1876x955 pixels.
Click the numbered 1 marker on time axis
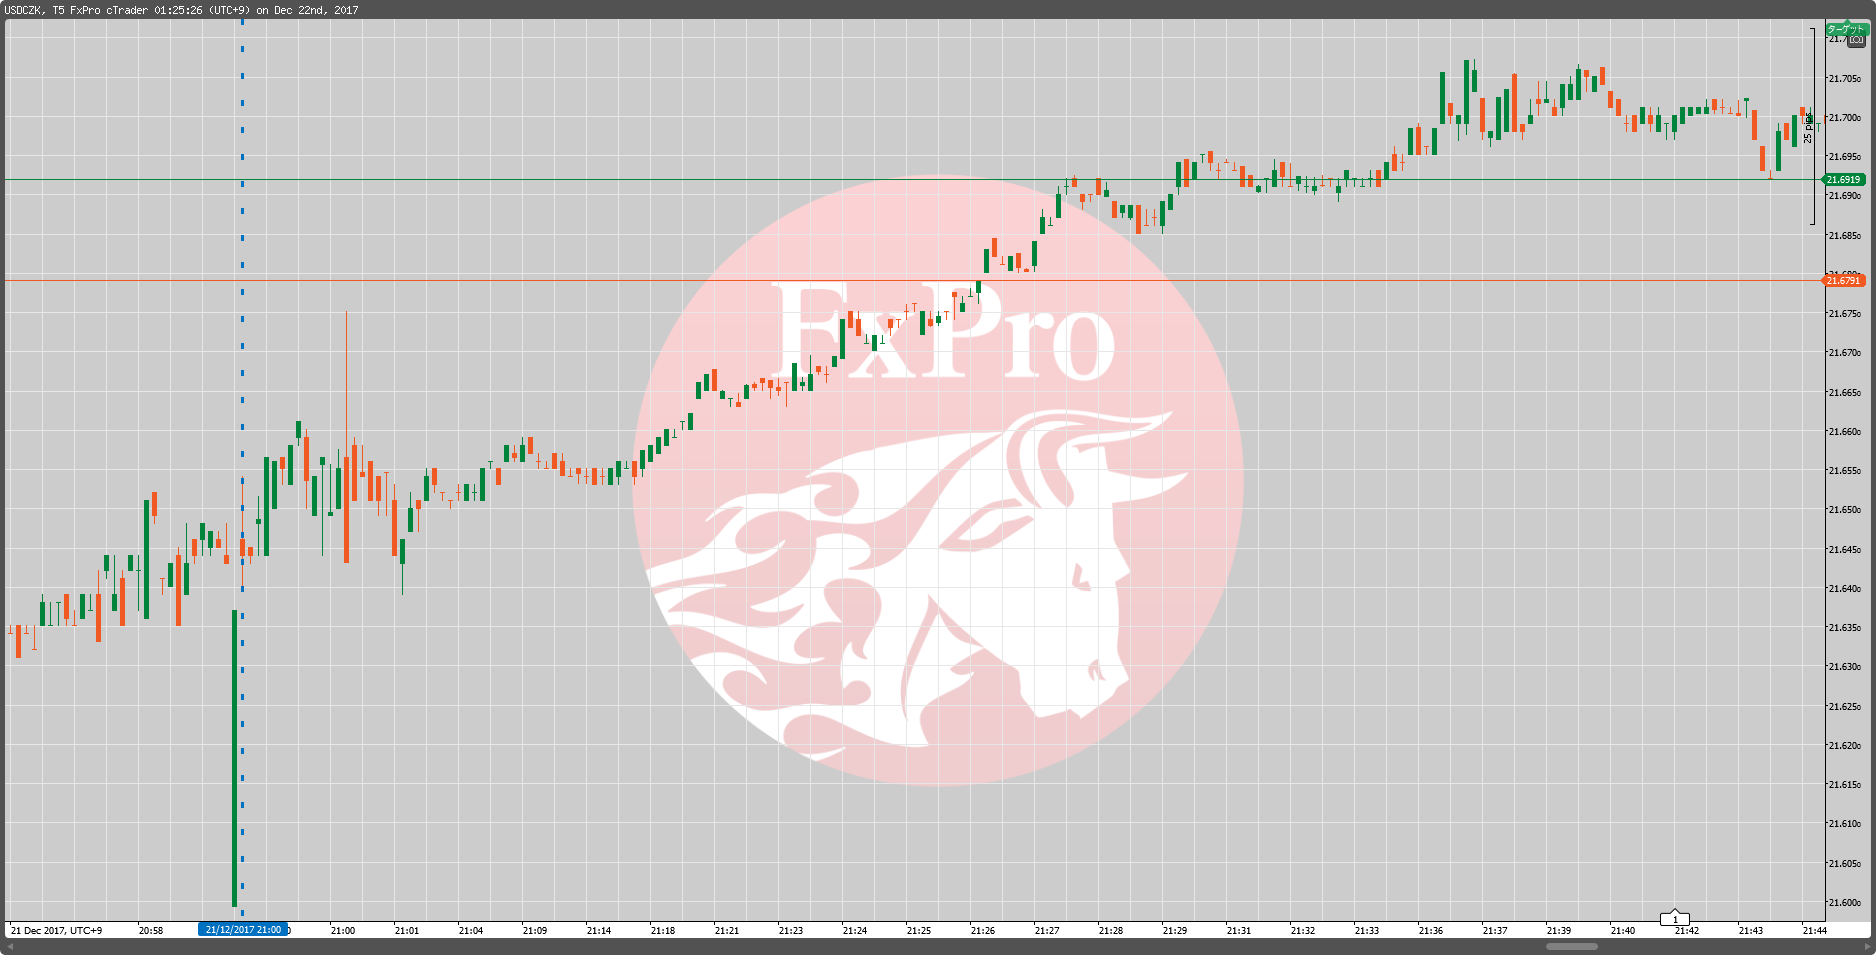pos(1675,919)
